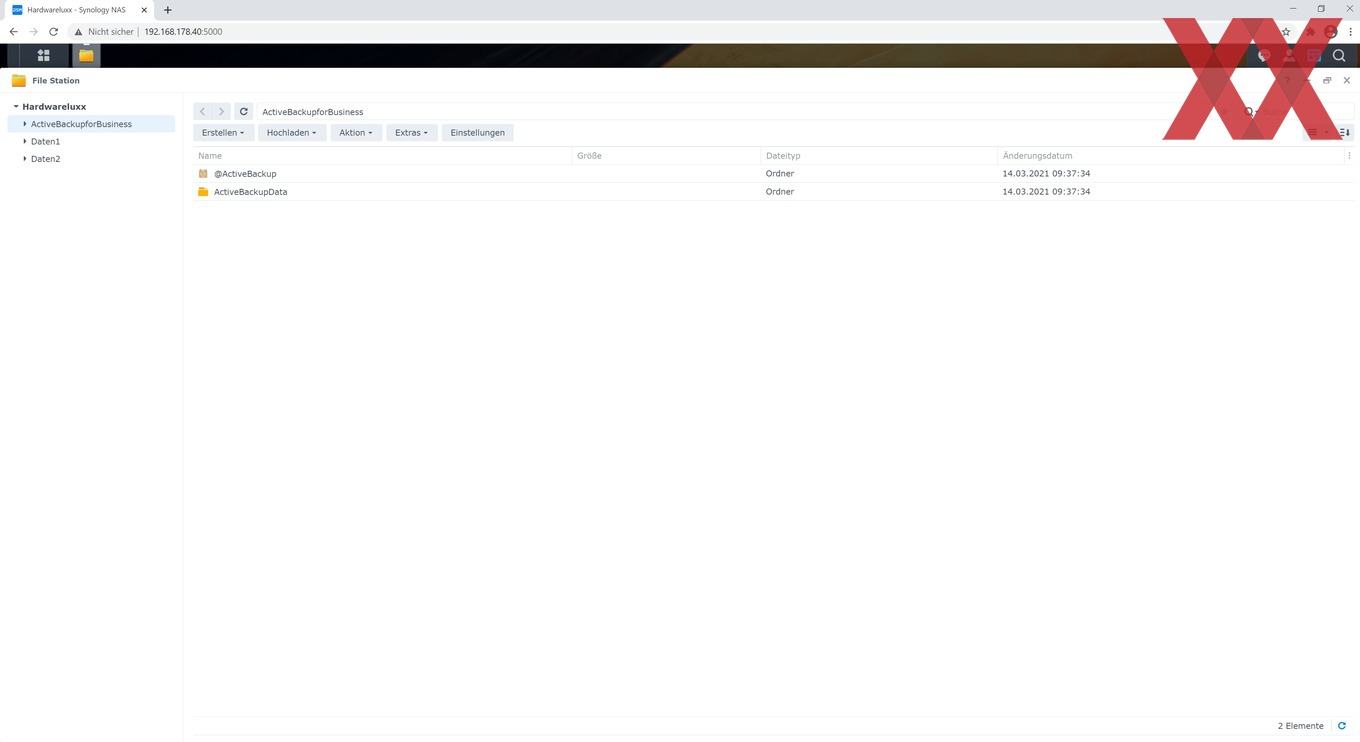Sort by the Größe column header
Viewport: 1360px width, 742px height.
(666, 156)
